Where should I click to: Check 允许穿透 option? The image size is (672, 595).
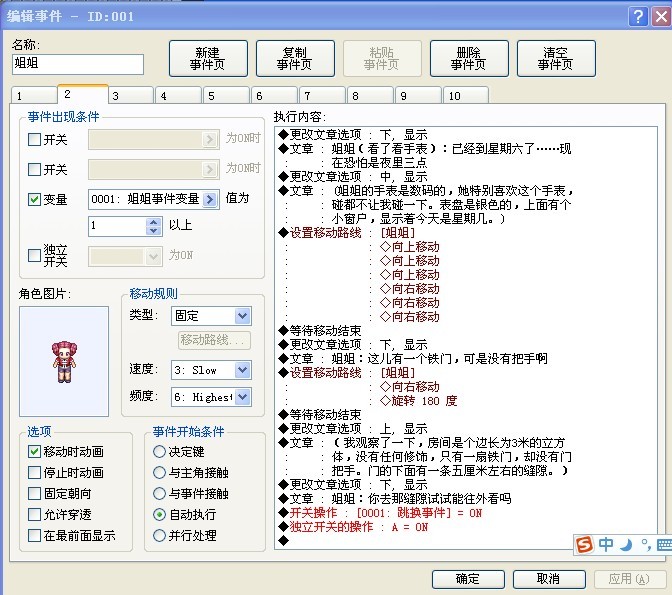(34, 514)
